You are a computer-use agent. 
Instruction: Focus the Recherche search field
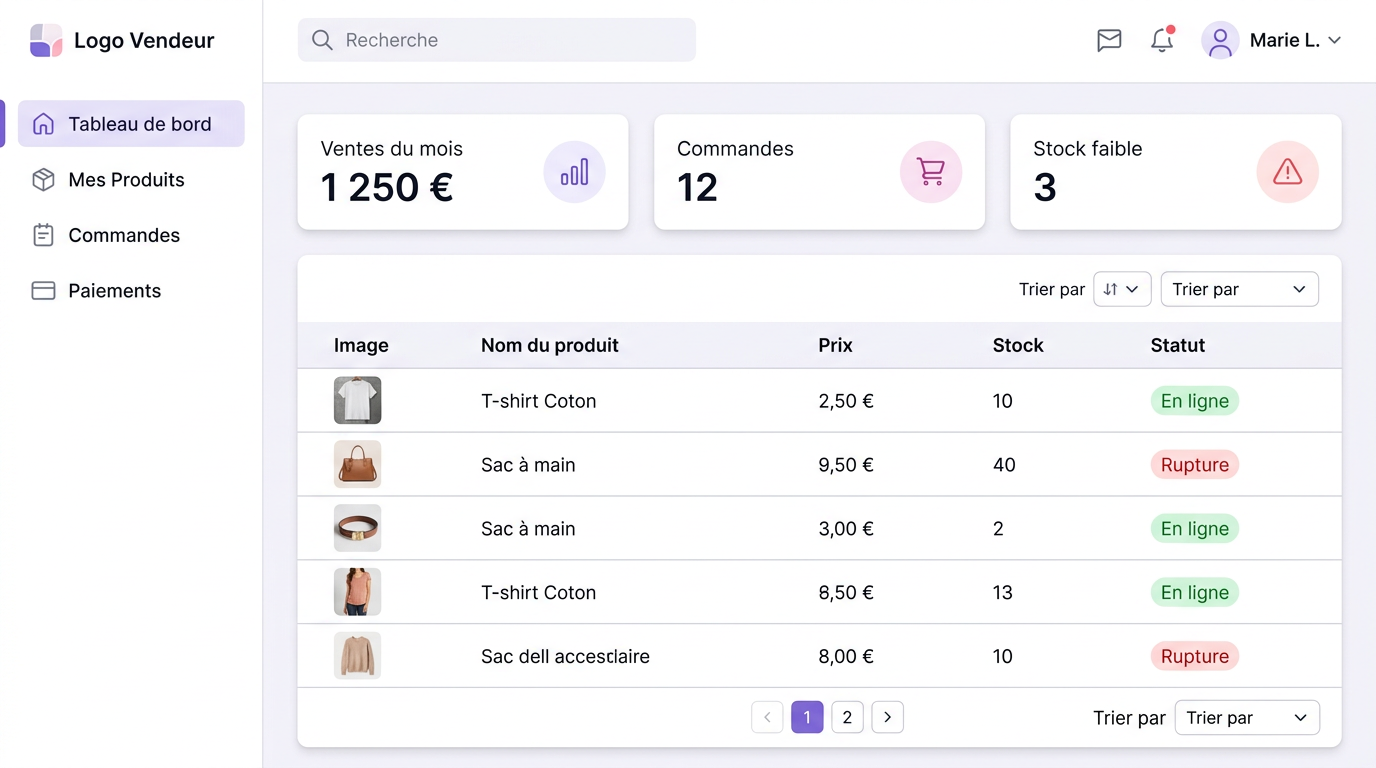pos(497,40)
